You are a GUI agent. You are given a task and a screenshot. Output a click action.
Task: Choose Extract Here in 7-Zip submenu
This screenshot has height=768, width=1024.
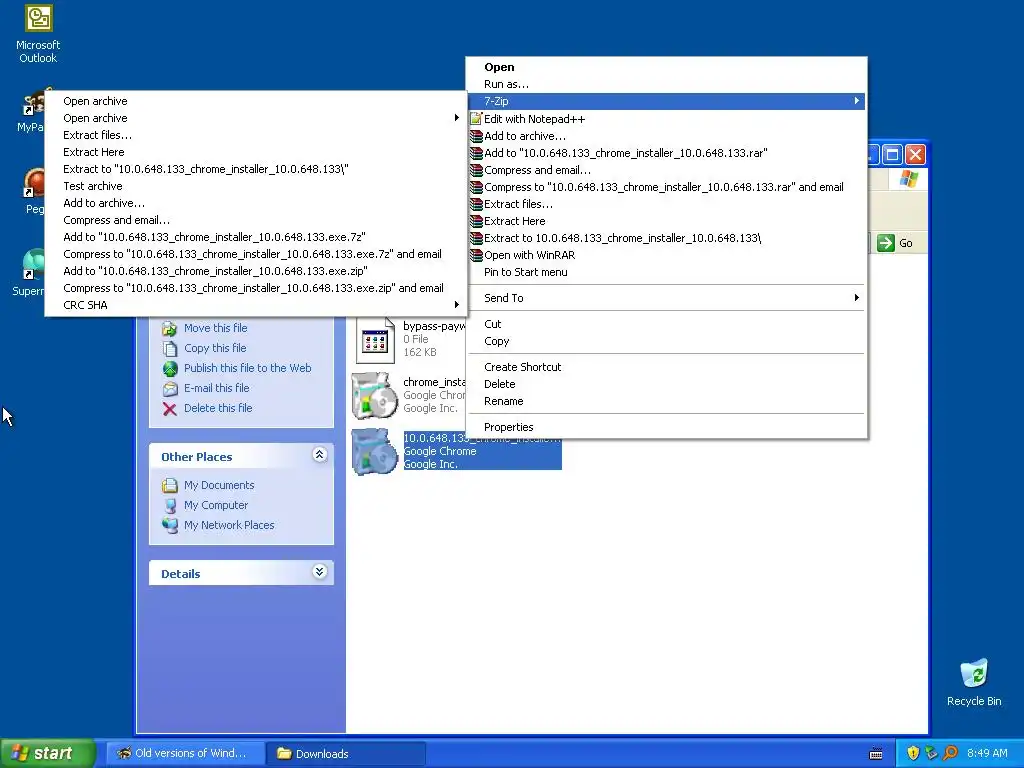[x=256, y=152]
